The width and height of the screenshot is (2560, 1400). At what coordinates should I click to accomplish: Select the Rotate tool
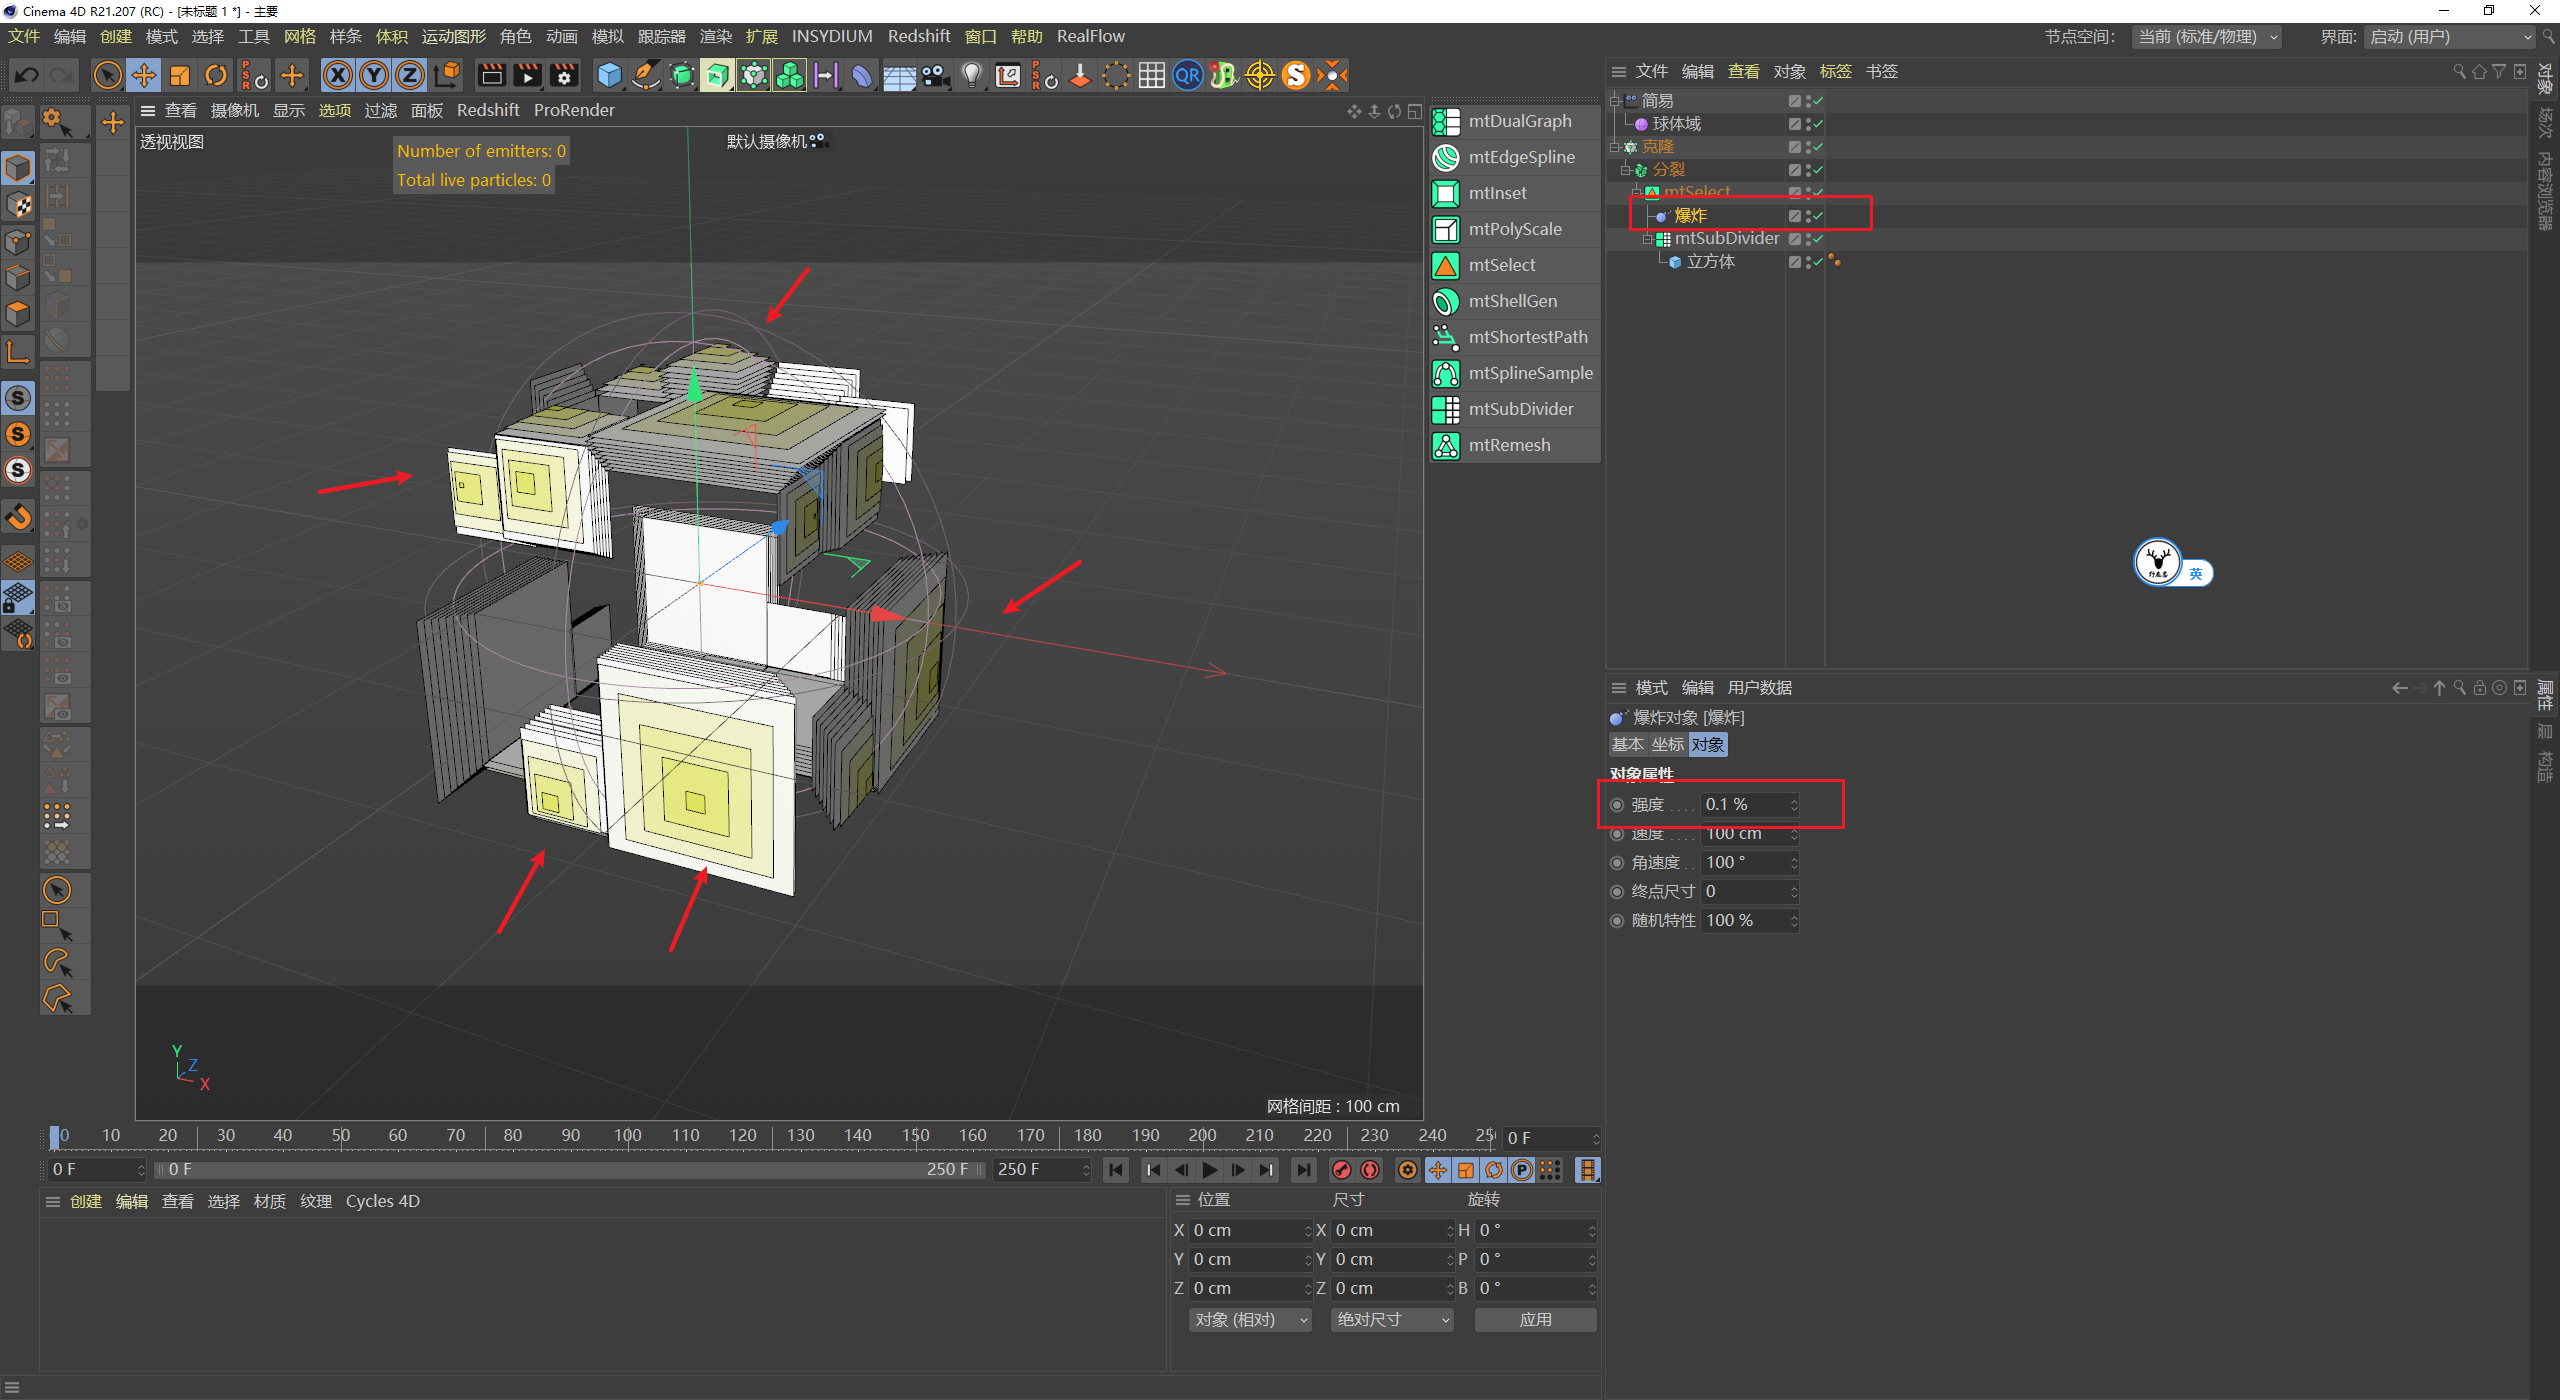click(216, 75)
